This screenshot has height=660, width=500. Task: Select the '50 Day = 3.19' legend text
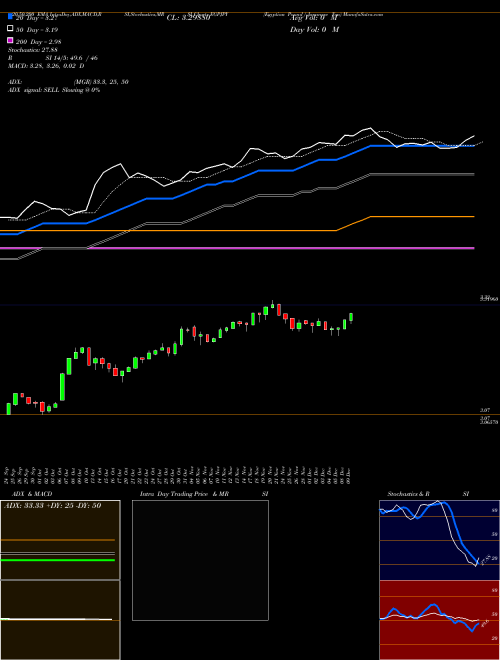pos(37,30)
